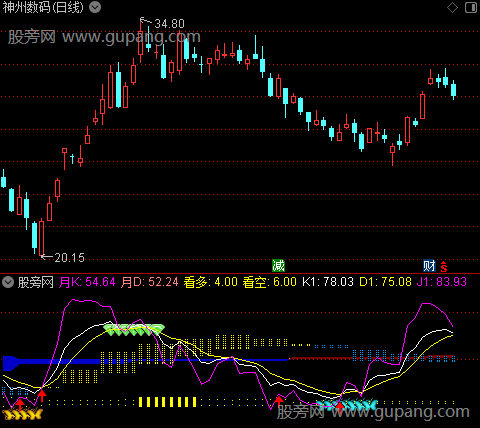Screen dimensions: 480x428
Task: Click the green 减 marker icon
Action: 278,266
